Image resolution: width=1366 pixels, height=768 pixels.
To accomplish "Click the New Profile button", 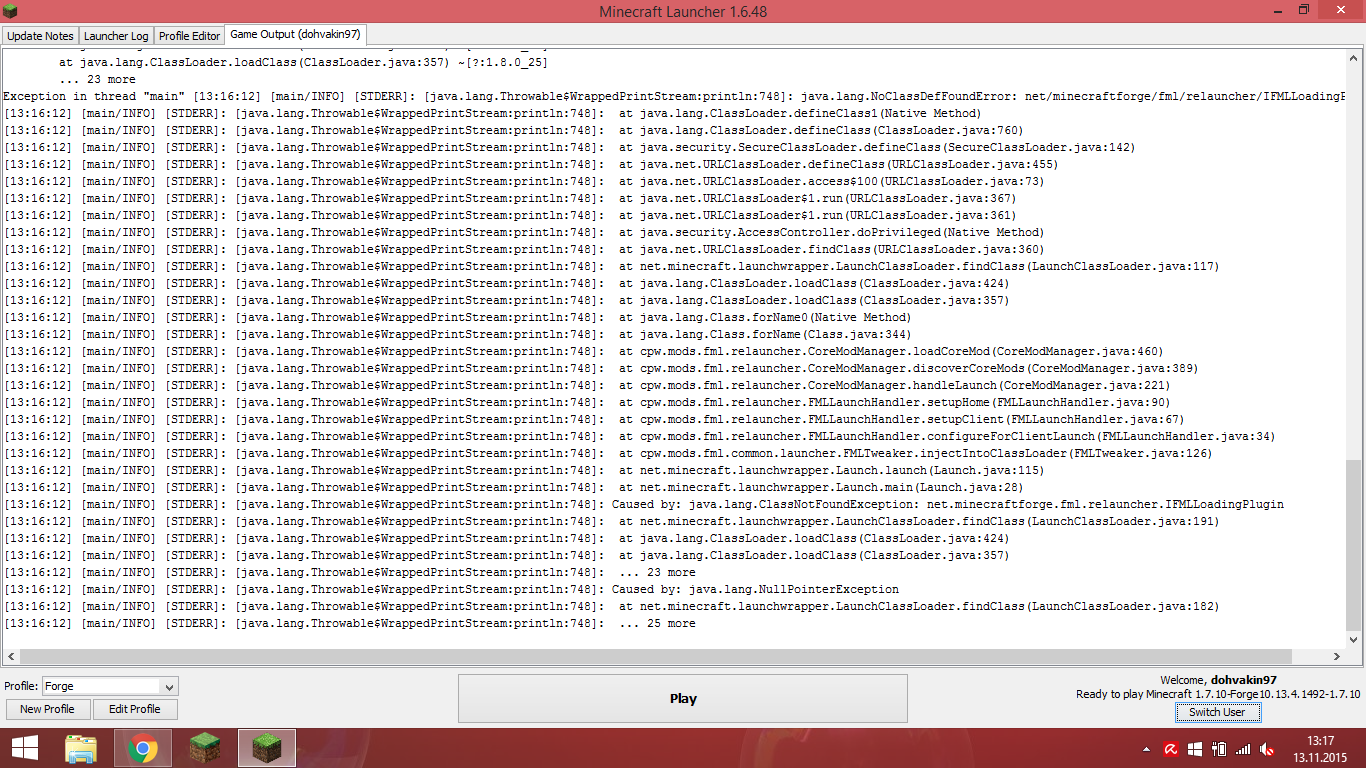I will (x=47, y=709).
